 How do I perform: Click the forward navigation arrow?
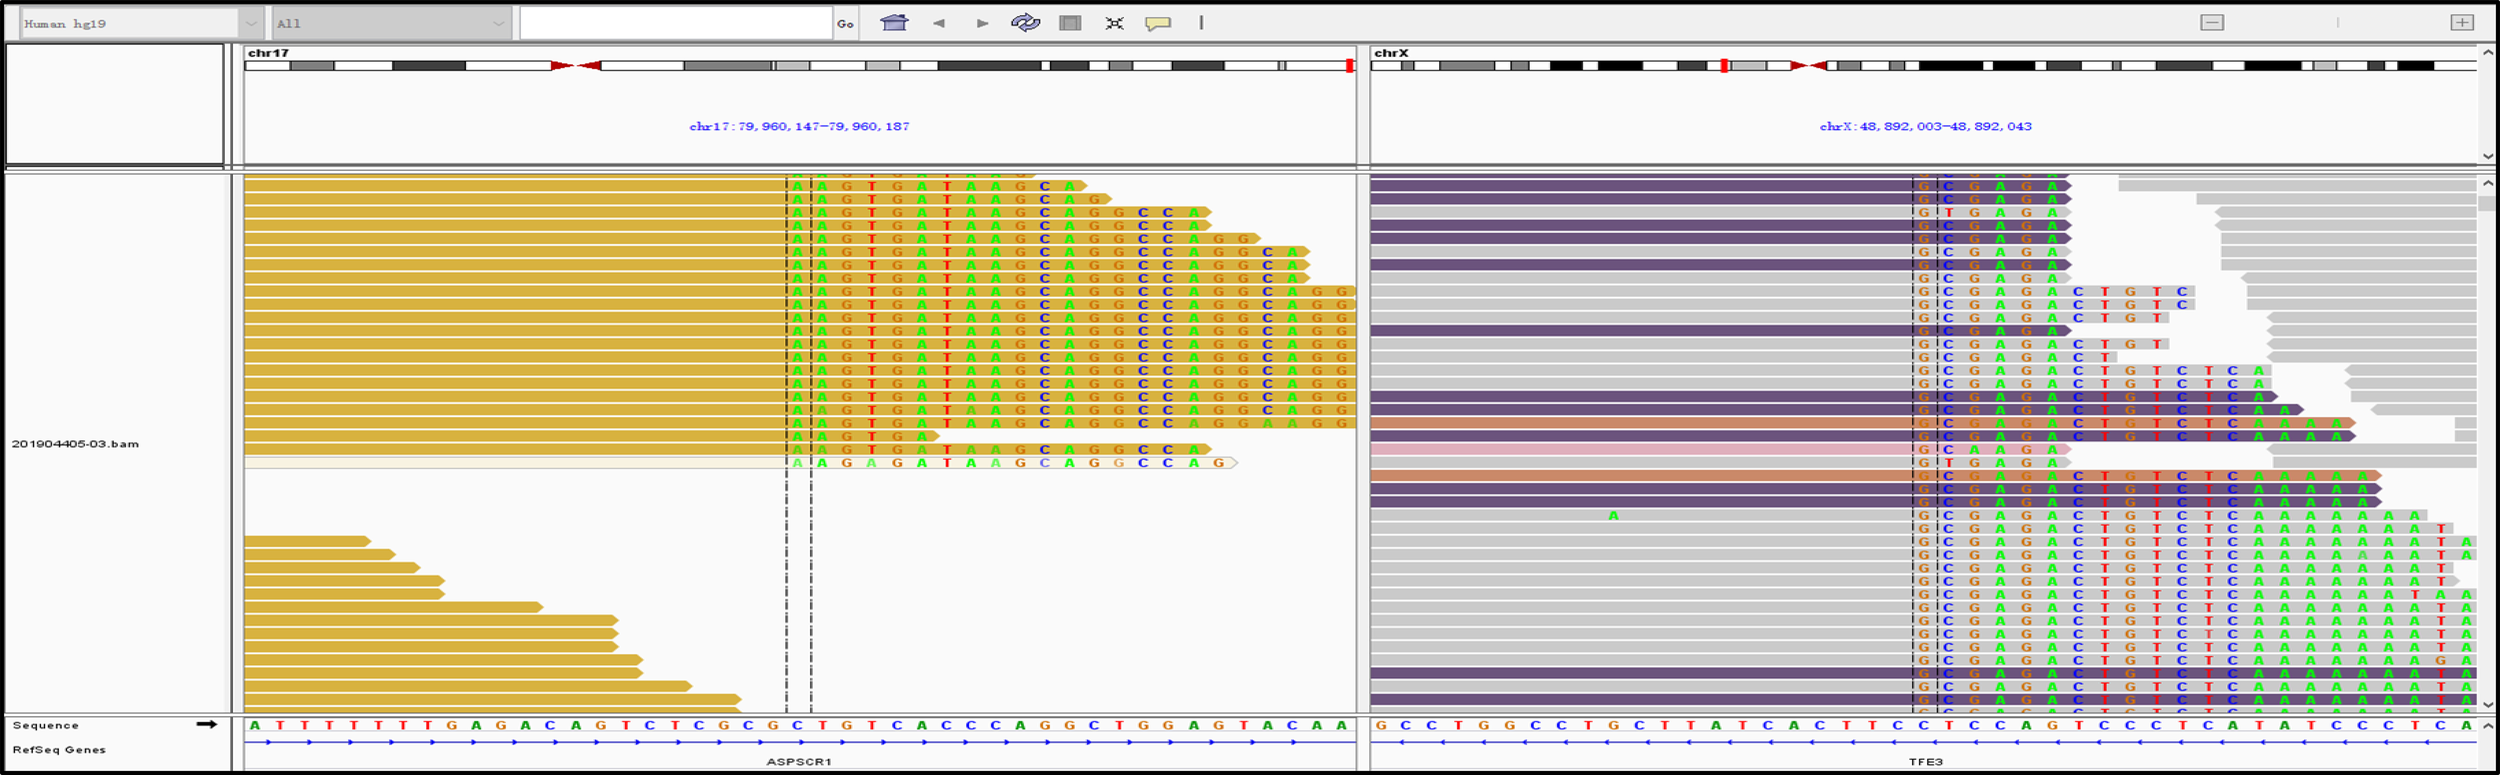coord(982,23)
